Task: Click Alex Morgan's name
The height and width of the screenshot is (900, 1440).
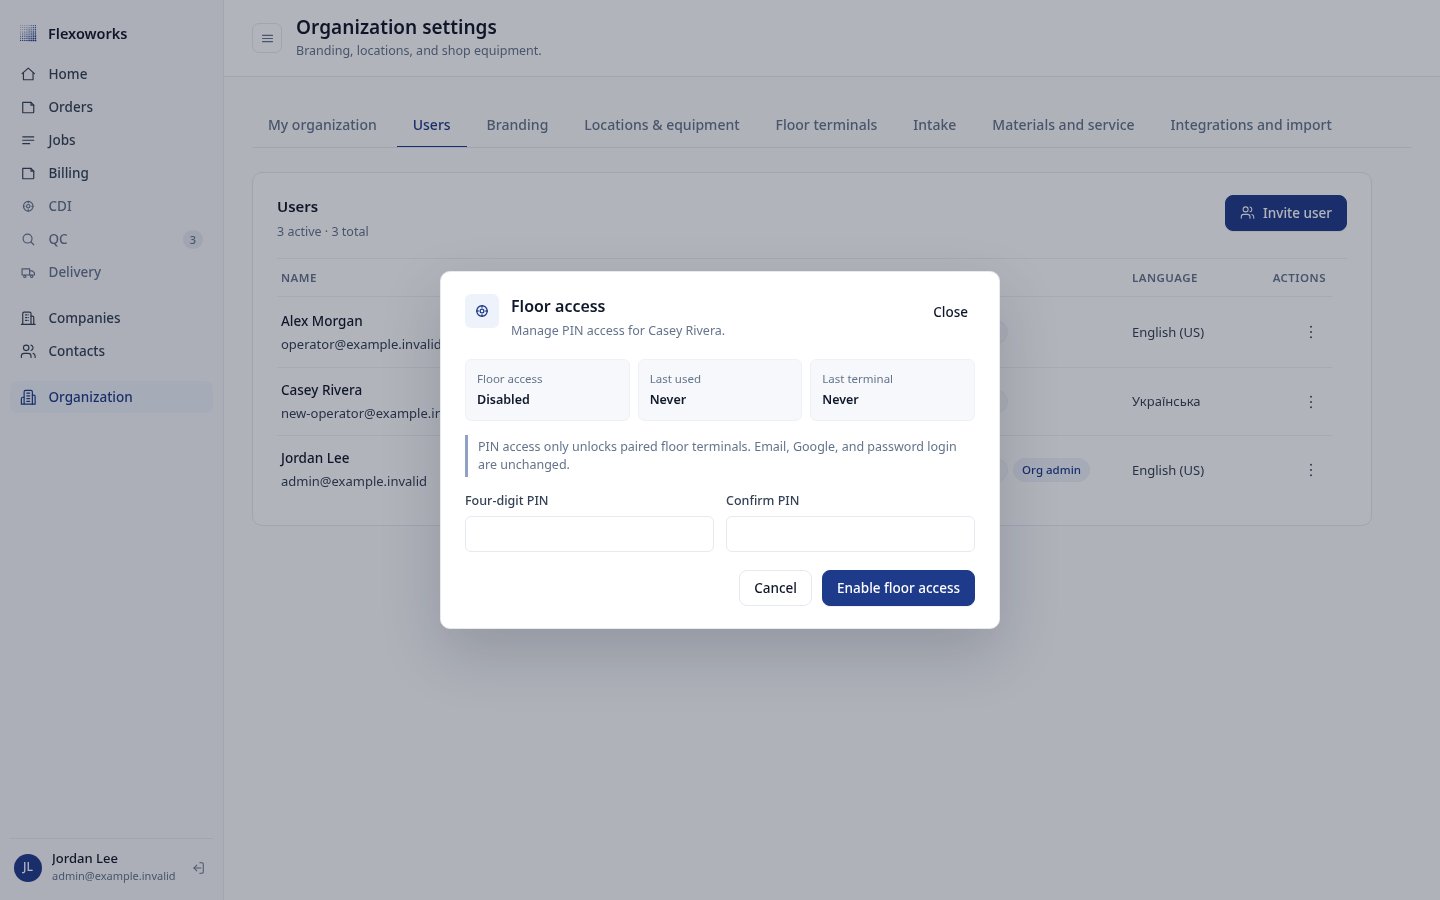Action: tap(322, 321)
